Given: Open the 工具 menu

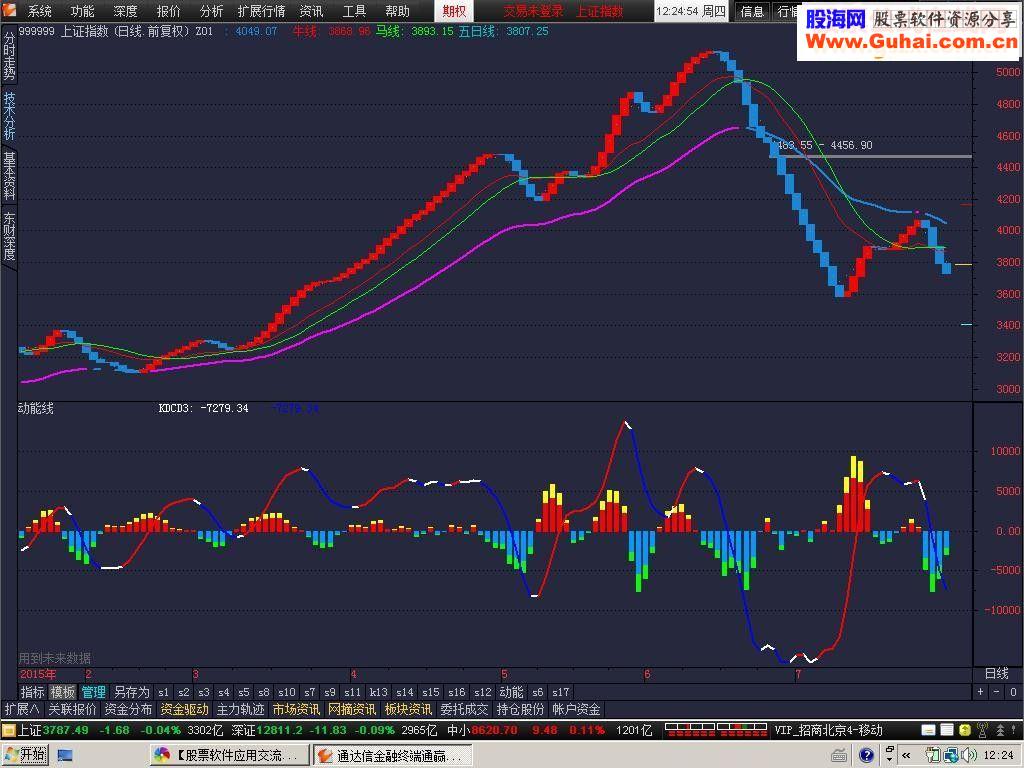Looking at the screenshot, I should pyautogui.click(x=354, y=10).
